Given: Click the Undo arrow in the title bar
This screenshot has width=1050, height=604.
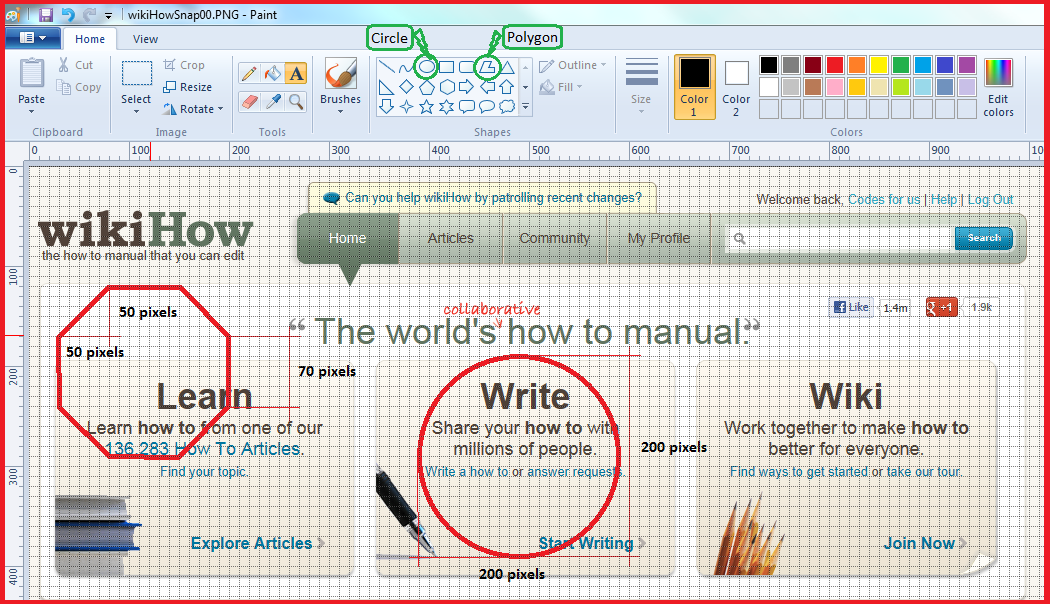Looking at the screenshot, I should (68, 14).
